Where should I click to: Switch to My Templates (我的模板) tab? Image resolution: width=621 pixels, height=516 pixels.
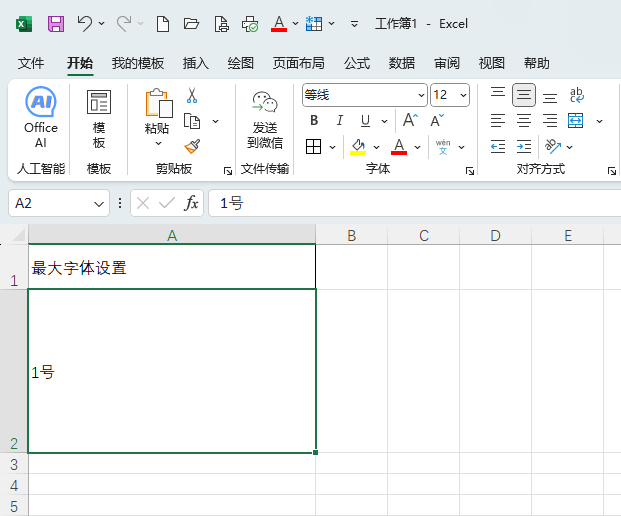click(137, 63)
